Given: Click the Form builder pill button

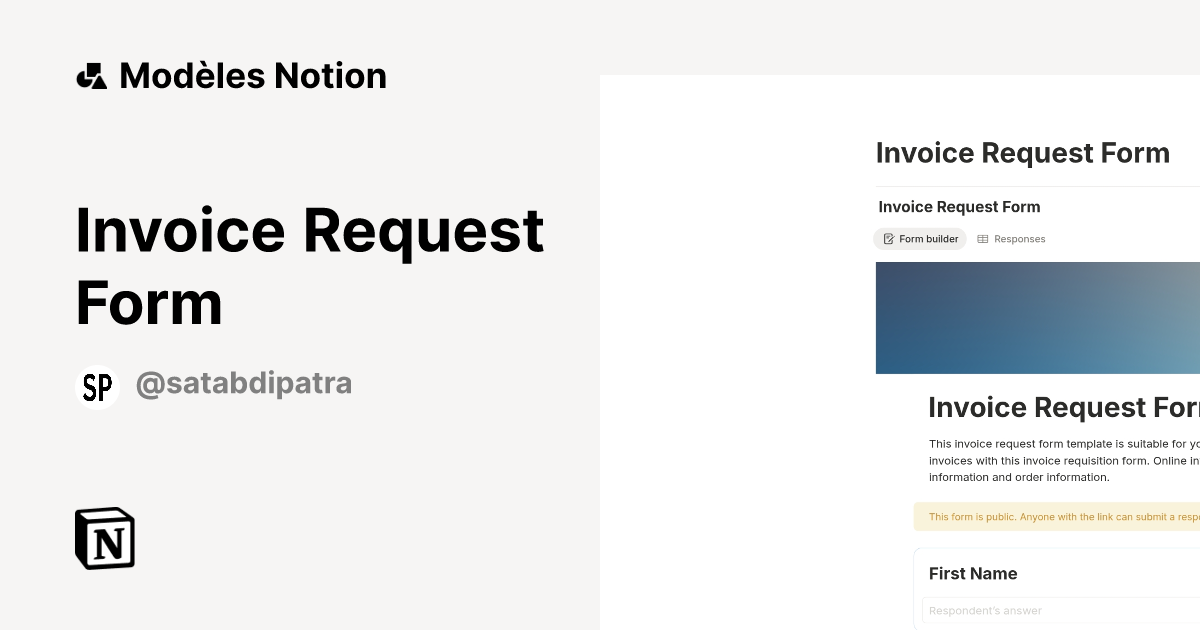Looking at the screenshot, I should (919, 238).
